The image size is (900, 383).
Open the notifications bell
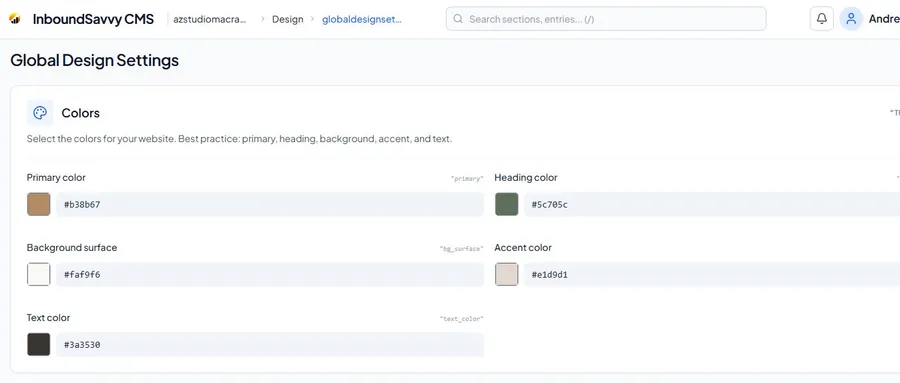(x=821, y=19)
